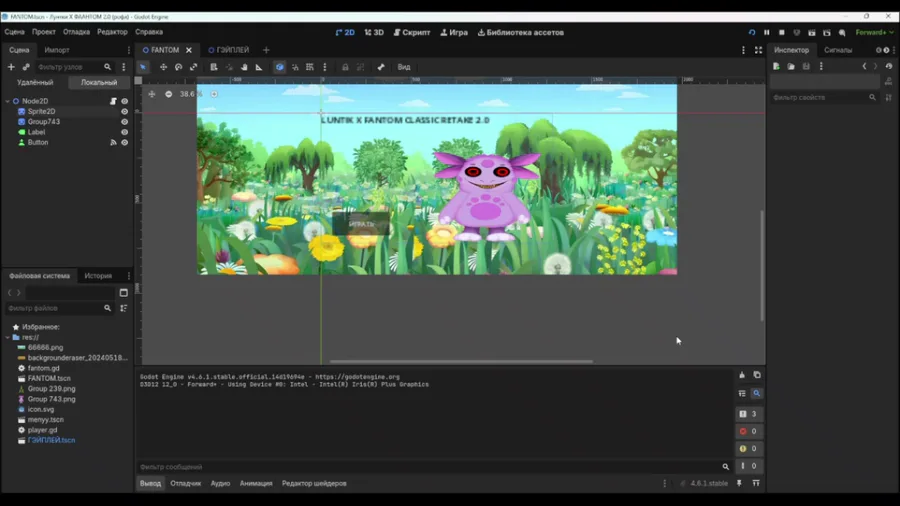Viewport: 900px width, 506px height.
Task: Switch to 3D workspace
Action: [x=374, y=33]
